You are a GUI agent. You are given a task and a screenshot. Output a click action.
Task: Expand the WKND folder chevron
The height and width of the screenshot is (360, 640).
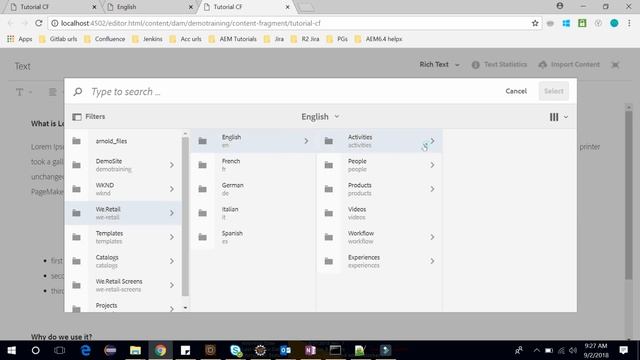coord(172,189)
